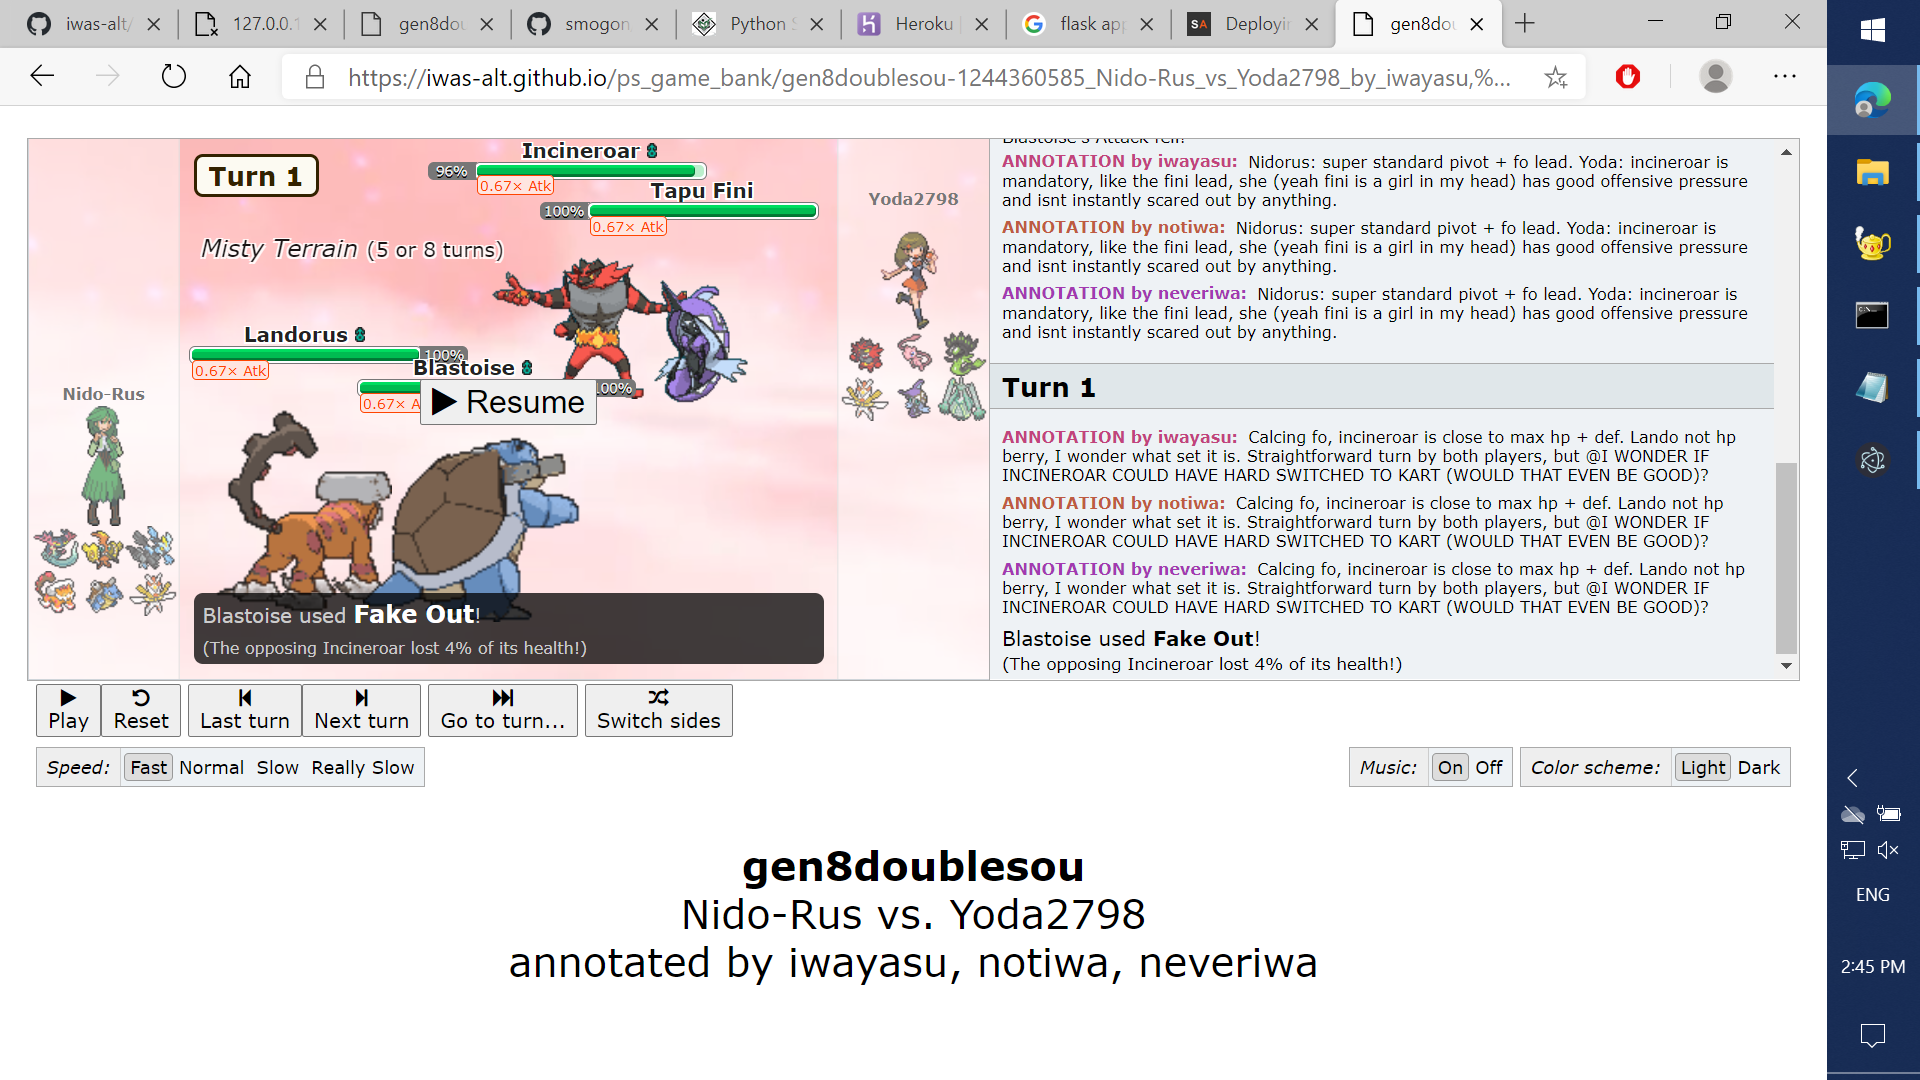Open Windows Start menu icon
Image resolution: width=1920 pixels, height=1080 pixels.
tap(1872, 30)
